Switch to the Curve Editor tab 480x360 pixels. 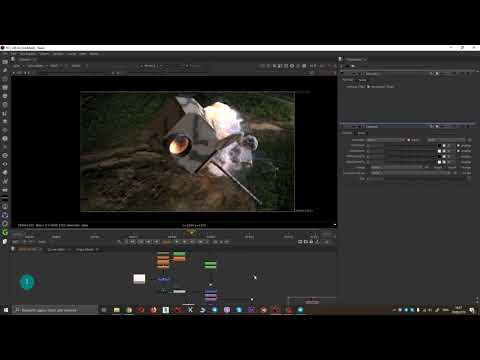click(57, 249)
